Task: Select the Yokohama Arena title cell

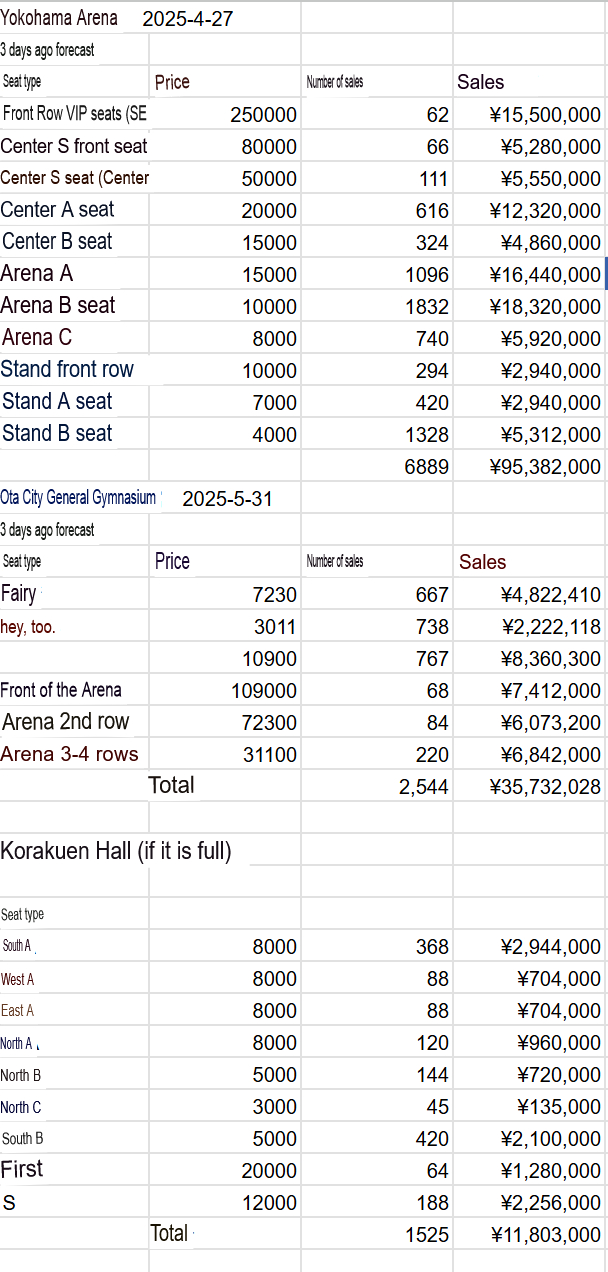Action: (59, 18)
